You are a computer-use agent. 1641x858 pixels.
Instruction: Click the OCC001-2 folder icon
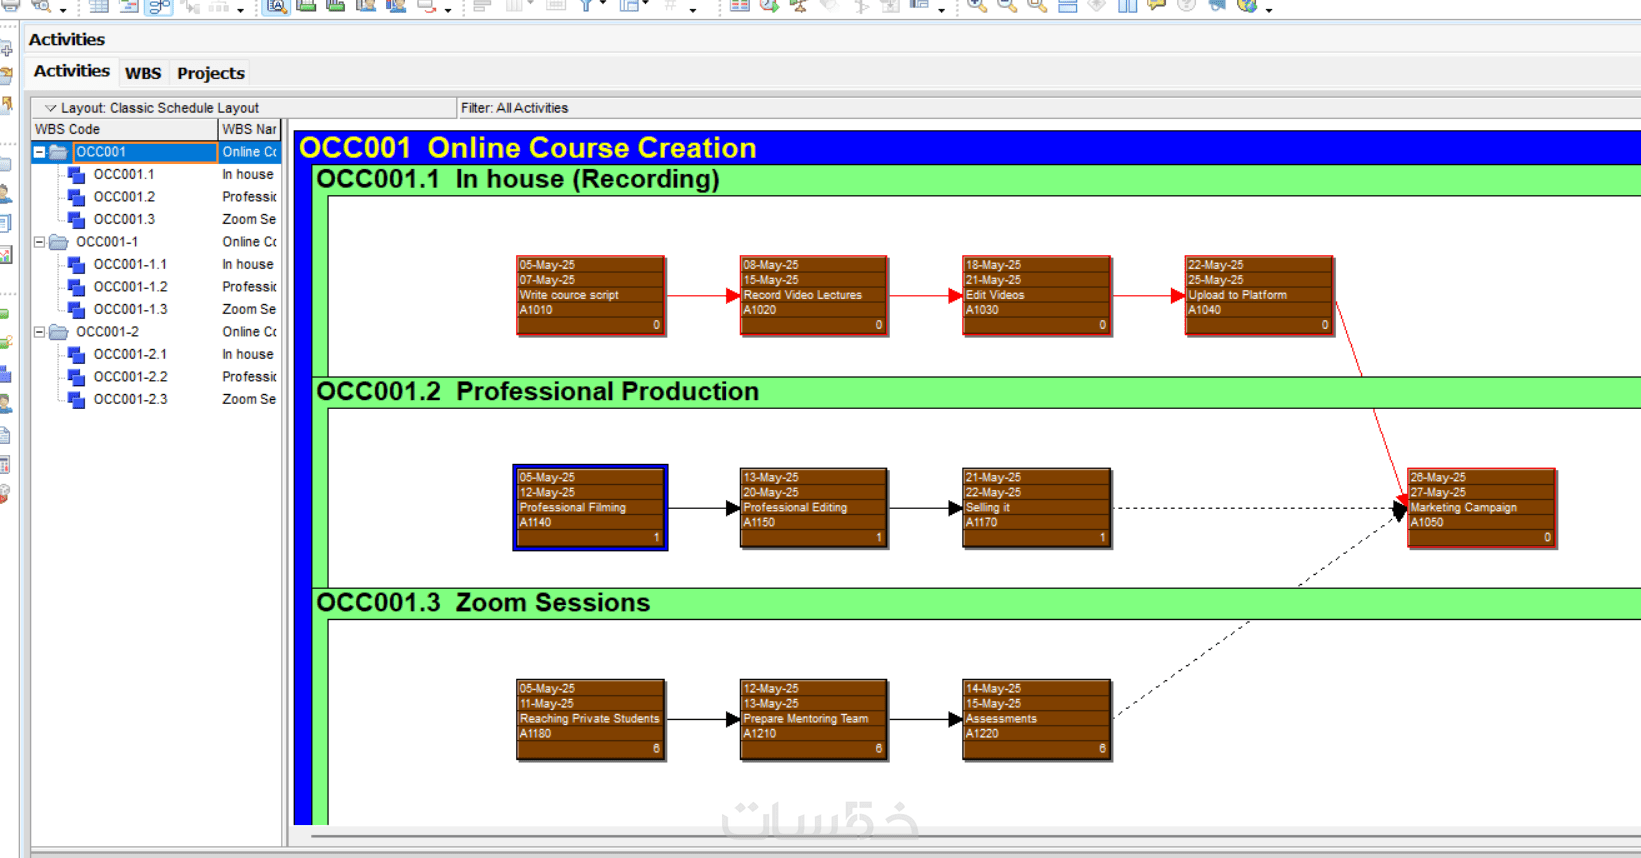pyautogui.click(x=59, y=332)
